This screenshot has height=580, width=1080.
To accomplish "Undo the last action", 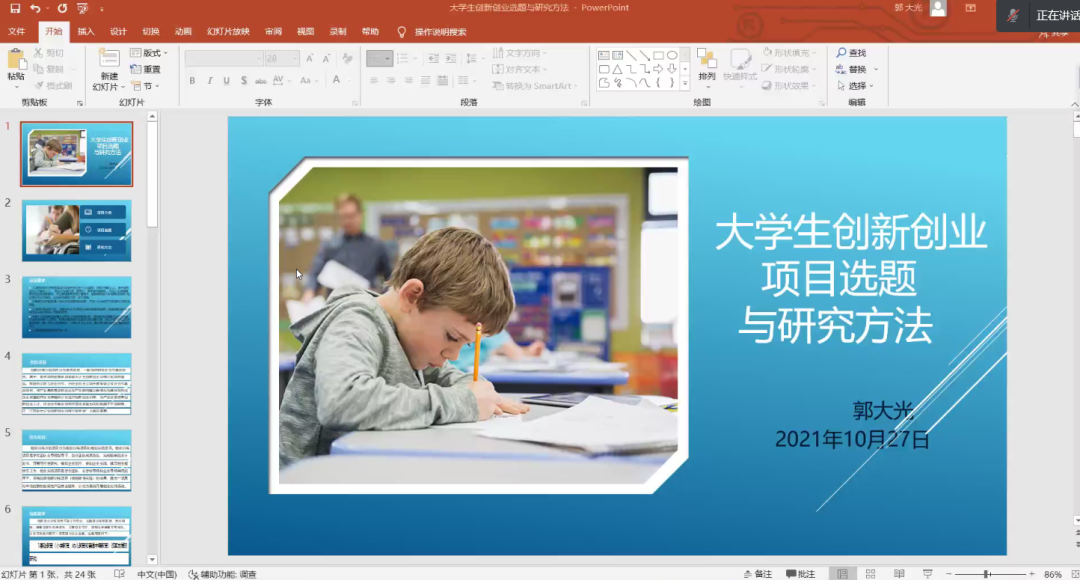I will point(34,8).
